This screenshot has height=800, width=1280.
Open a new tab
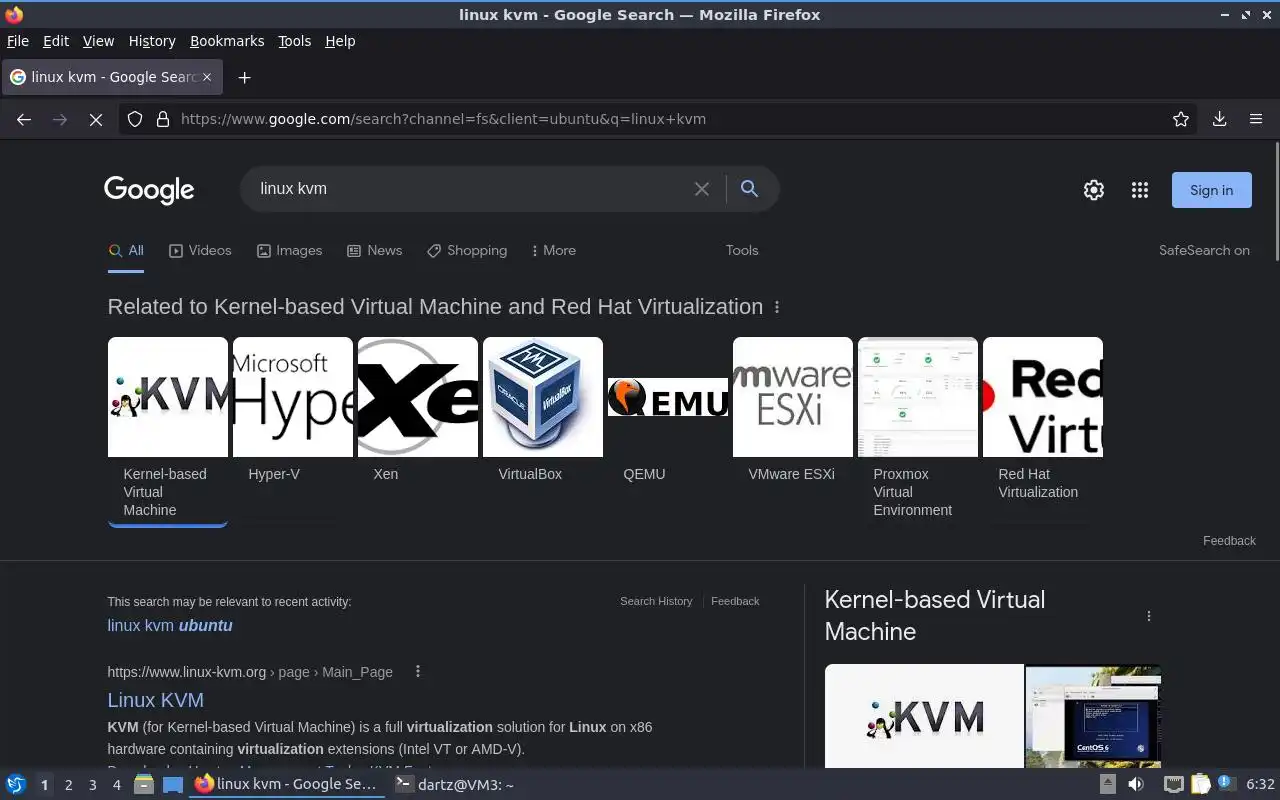[x=244, y=77]
